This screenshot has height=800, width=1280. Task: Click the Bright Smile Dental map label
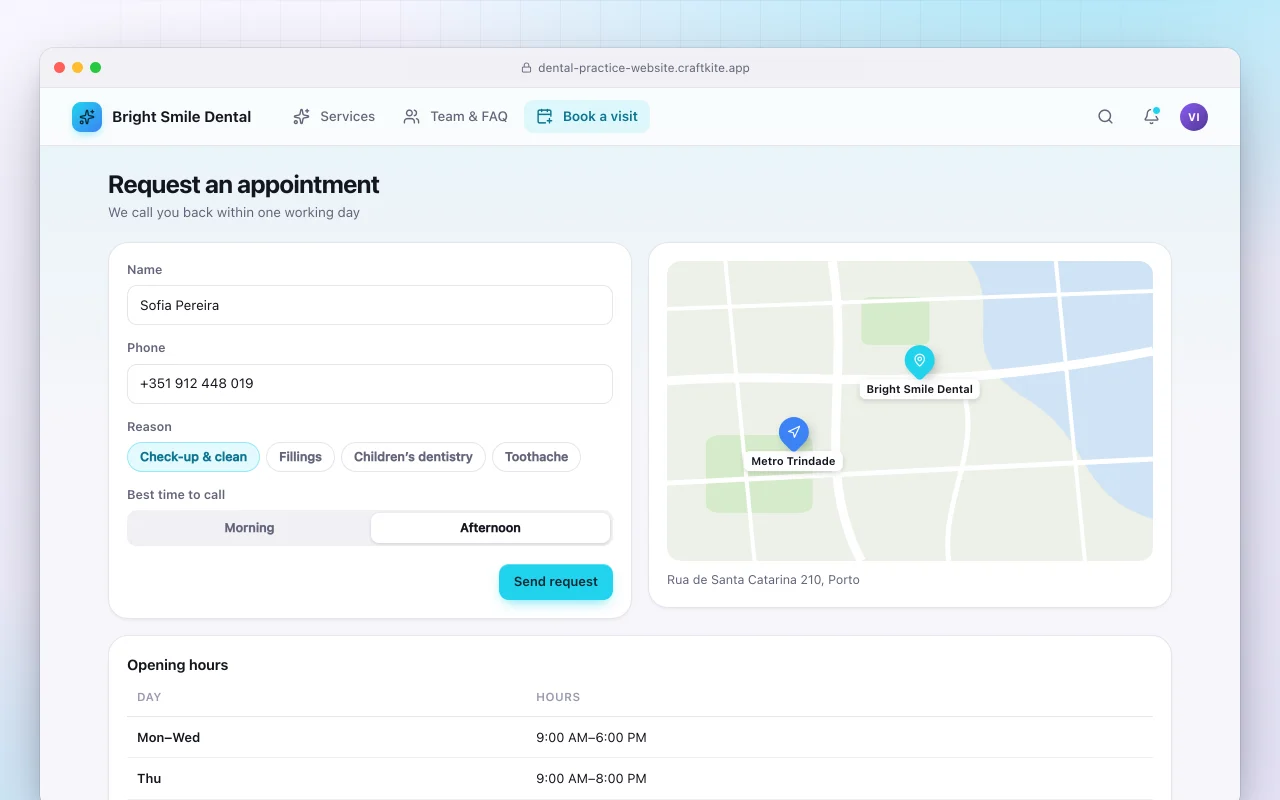(920, 389)
